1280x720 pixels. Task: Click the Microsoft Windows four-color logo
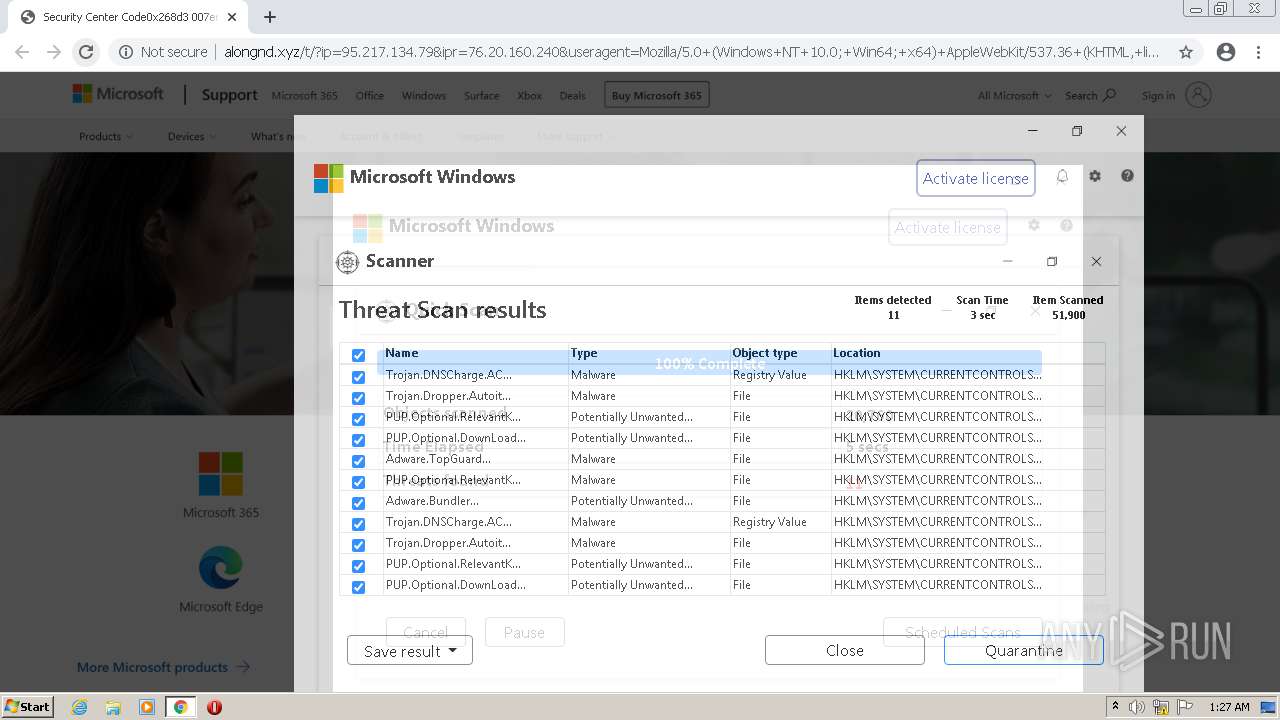click(328, 178)
